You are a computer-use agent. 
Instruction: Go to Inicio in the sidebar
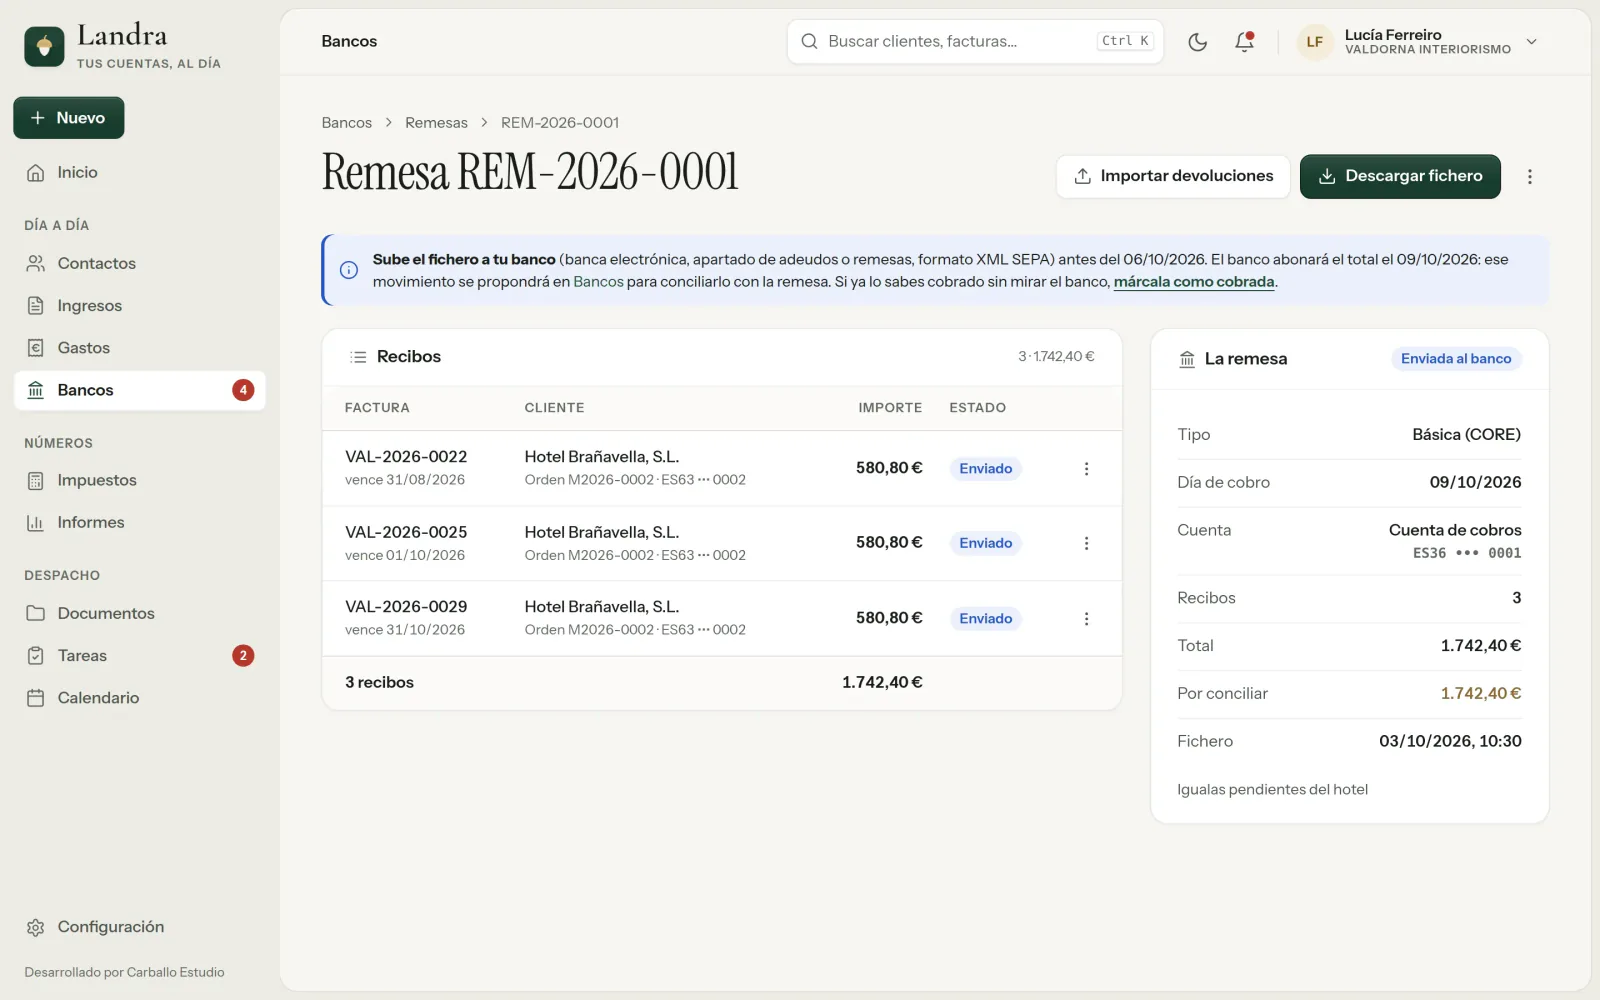(x=140, y=173)
